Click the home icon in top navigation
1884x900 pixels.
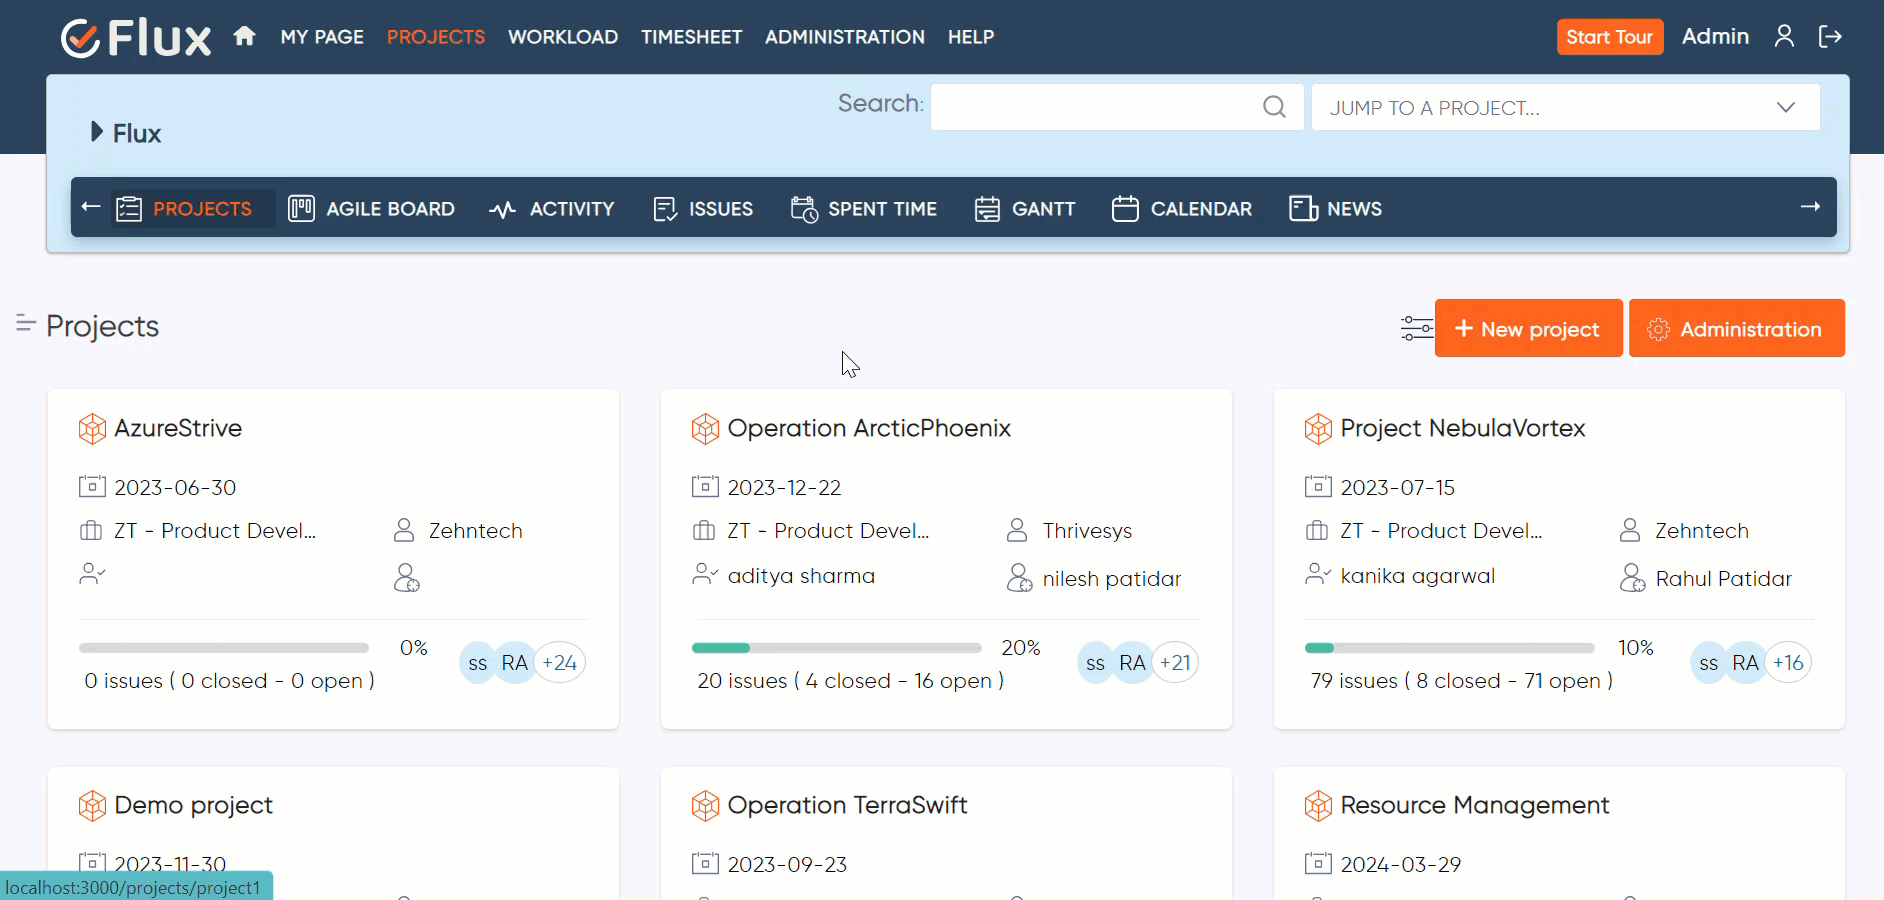point(244,37)
